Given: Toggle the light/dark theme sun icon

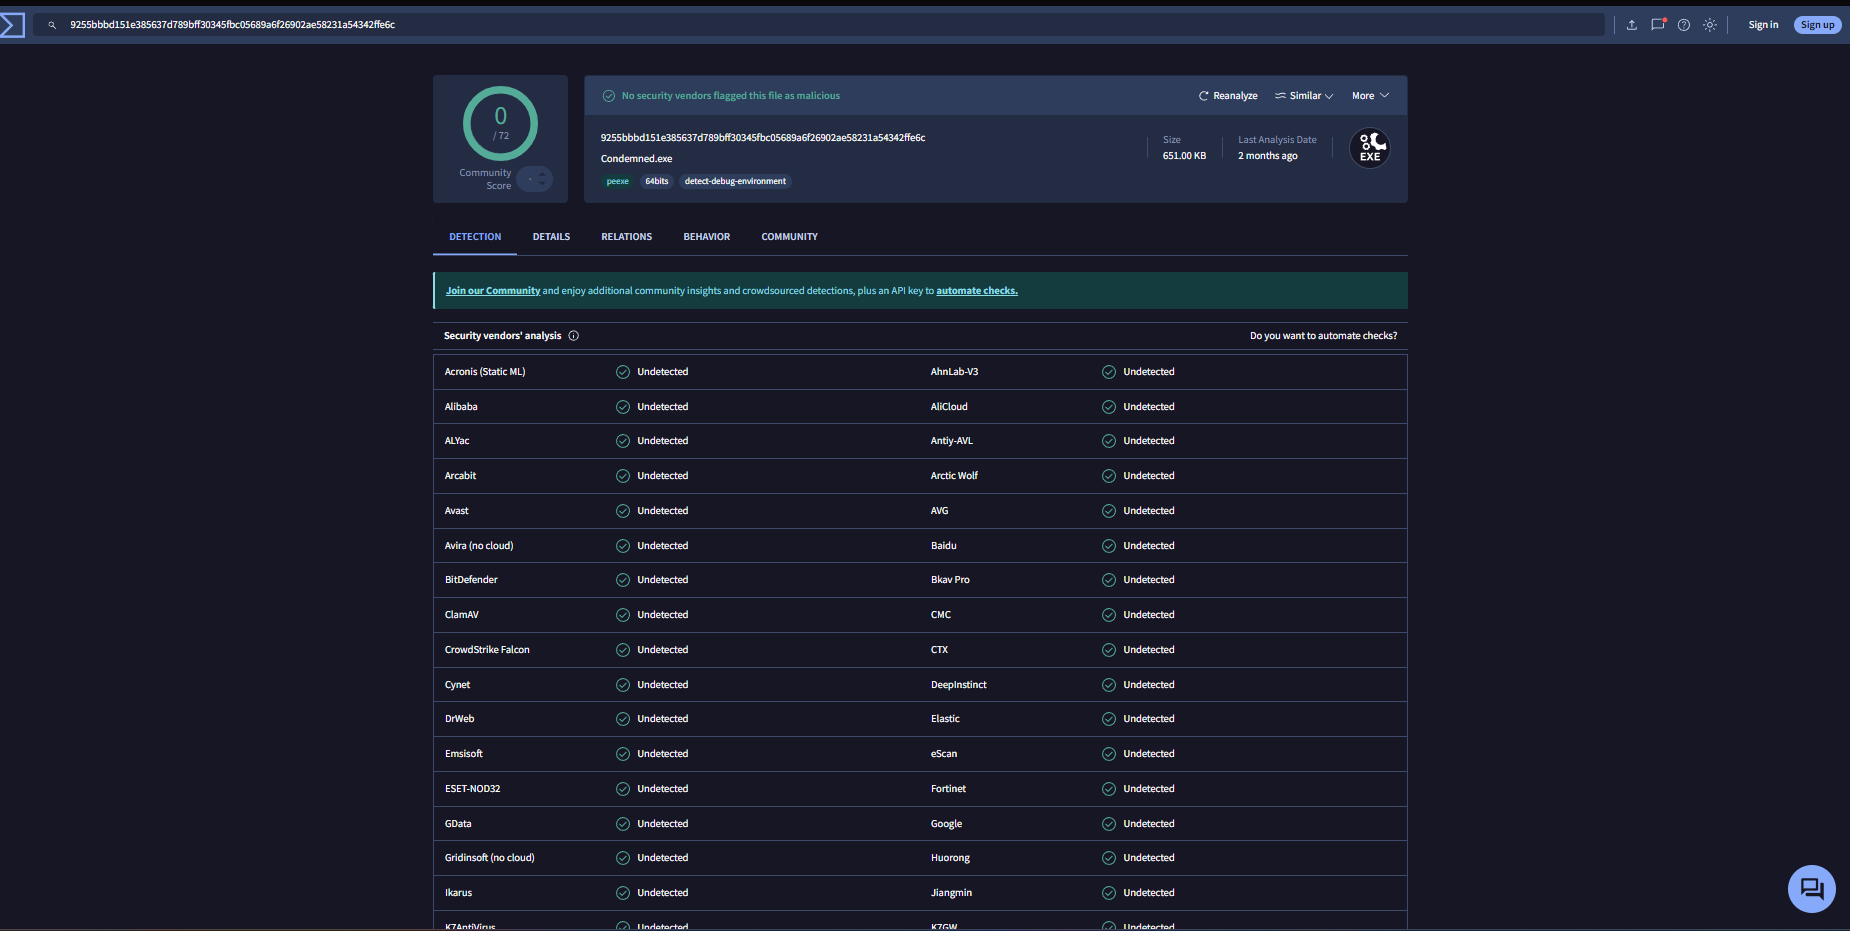Looking at the screenshot, I should point(1710,25).
